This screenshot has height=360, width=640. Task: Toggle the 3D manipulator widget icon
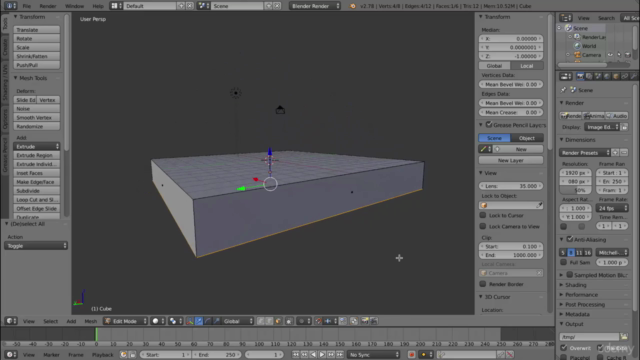(x=190, y=321)
